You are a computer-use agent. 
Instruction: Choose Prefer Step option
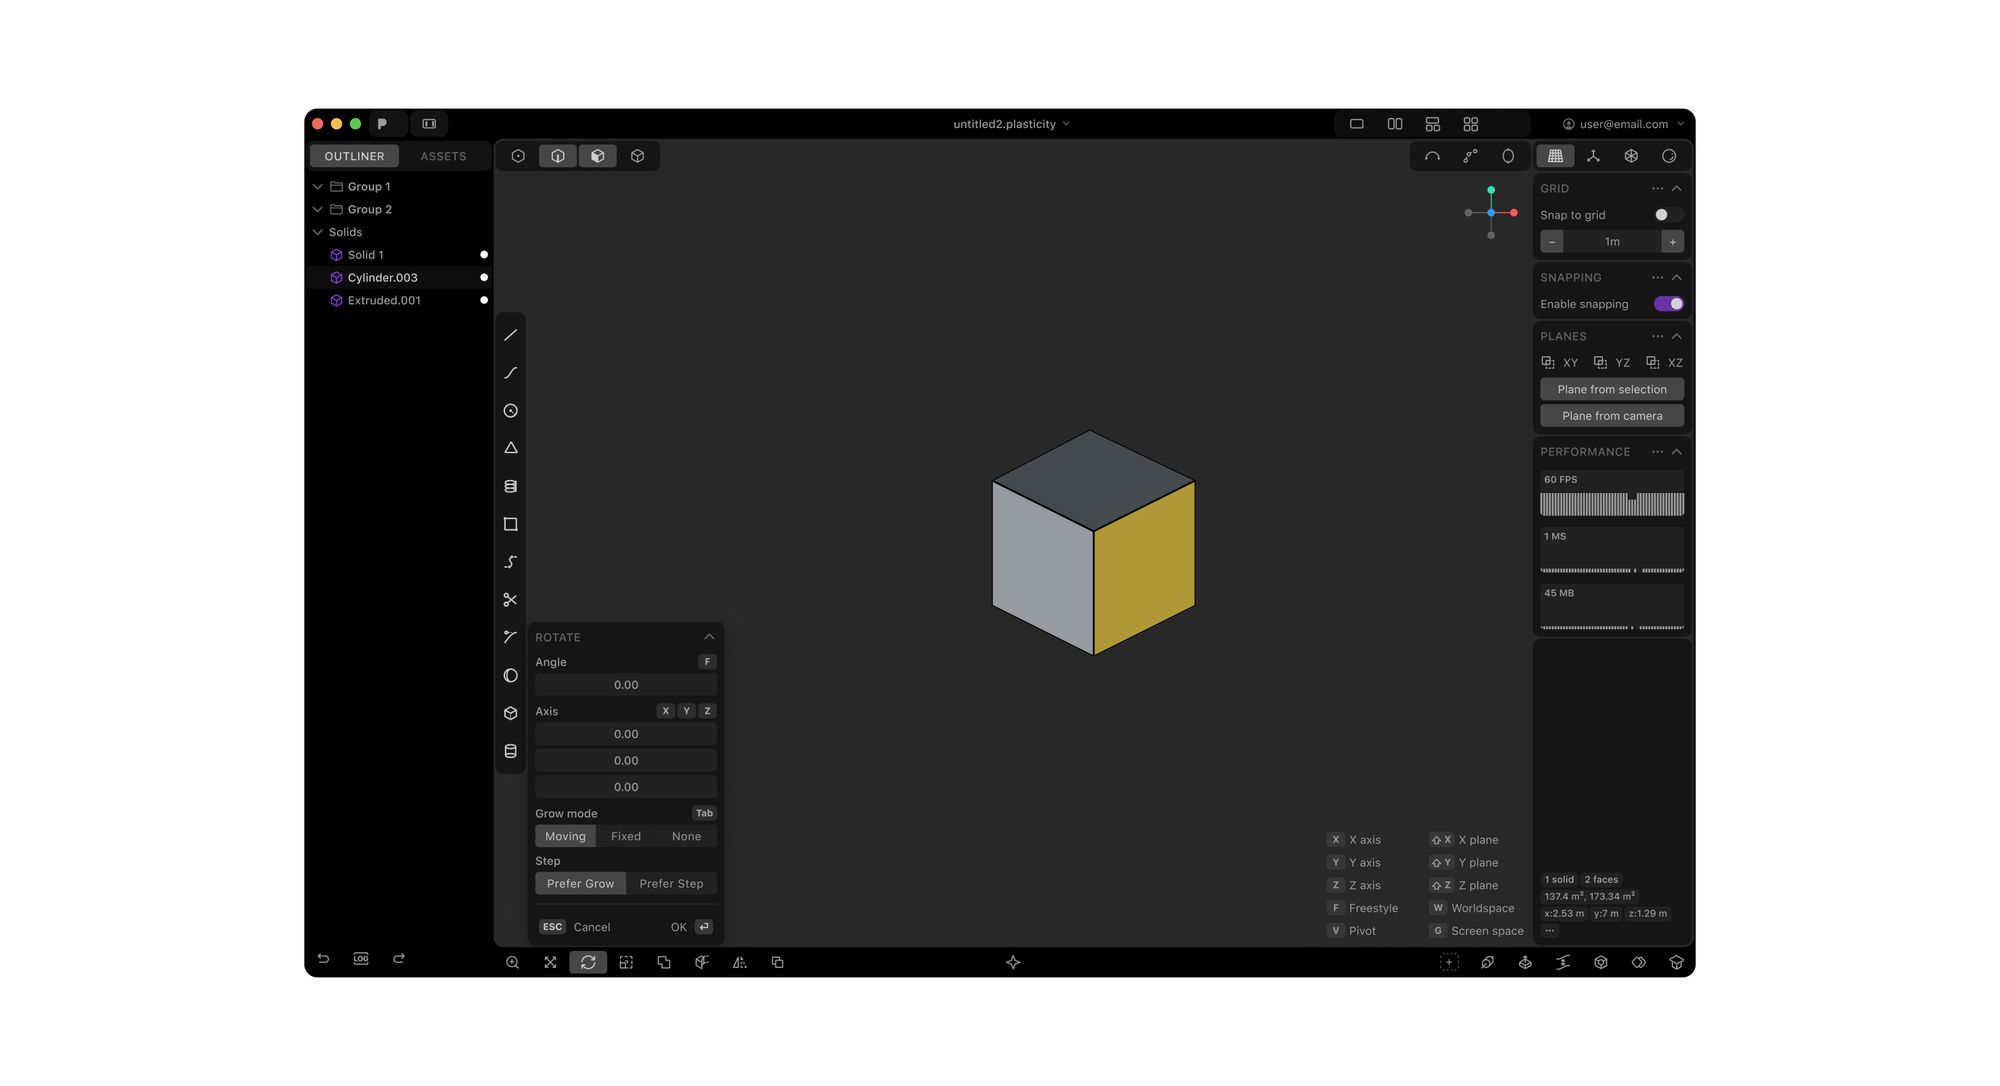(671, 884)
